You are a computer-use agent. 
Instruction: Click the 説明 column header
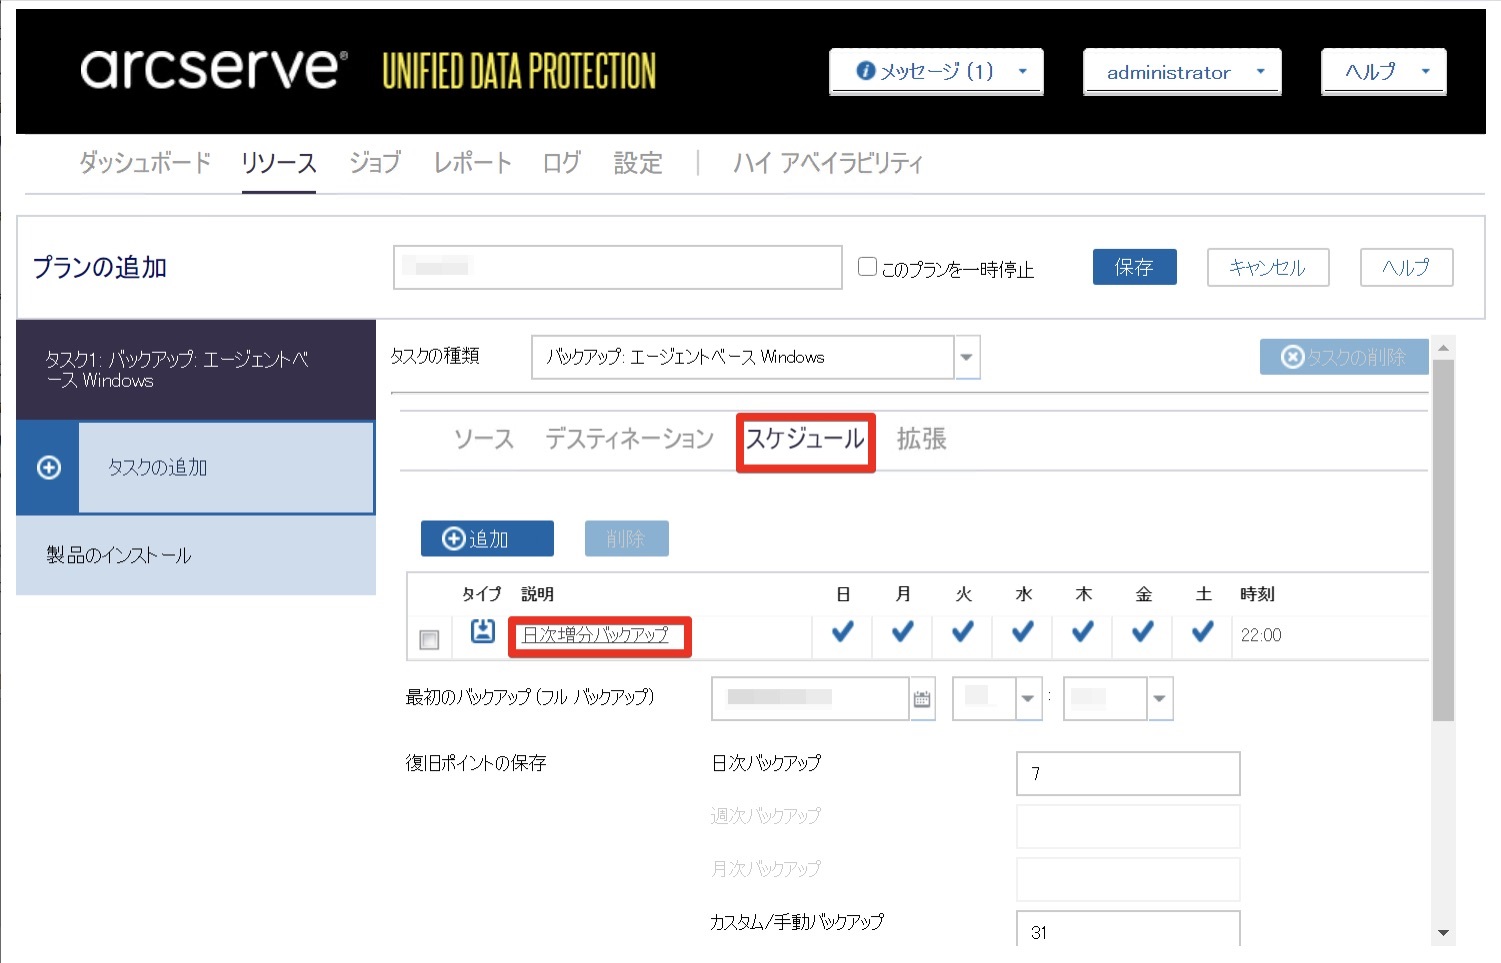[x=537, y=594]
